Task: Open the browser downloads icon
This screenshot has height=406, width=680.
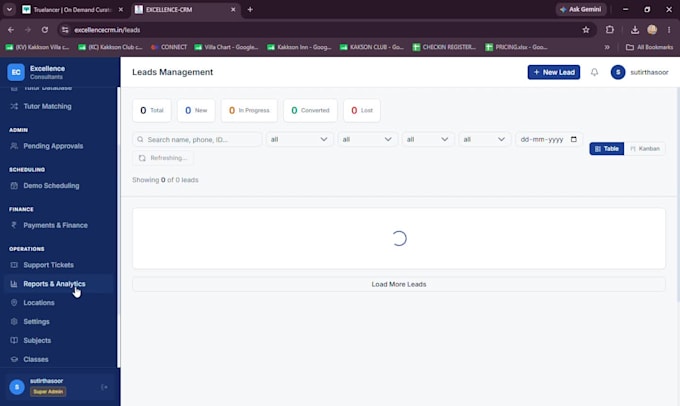Action: 635,30
